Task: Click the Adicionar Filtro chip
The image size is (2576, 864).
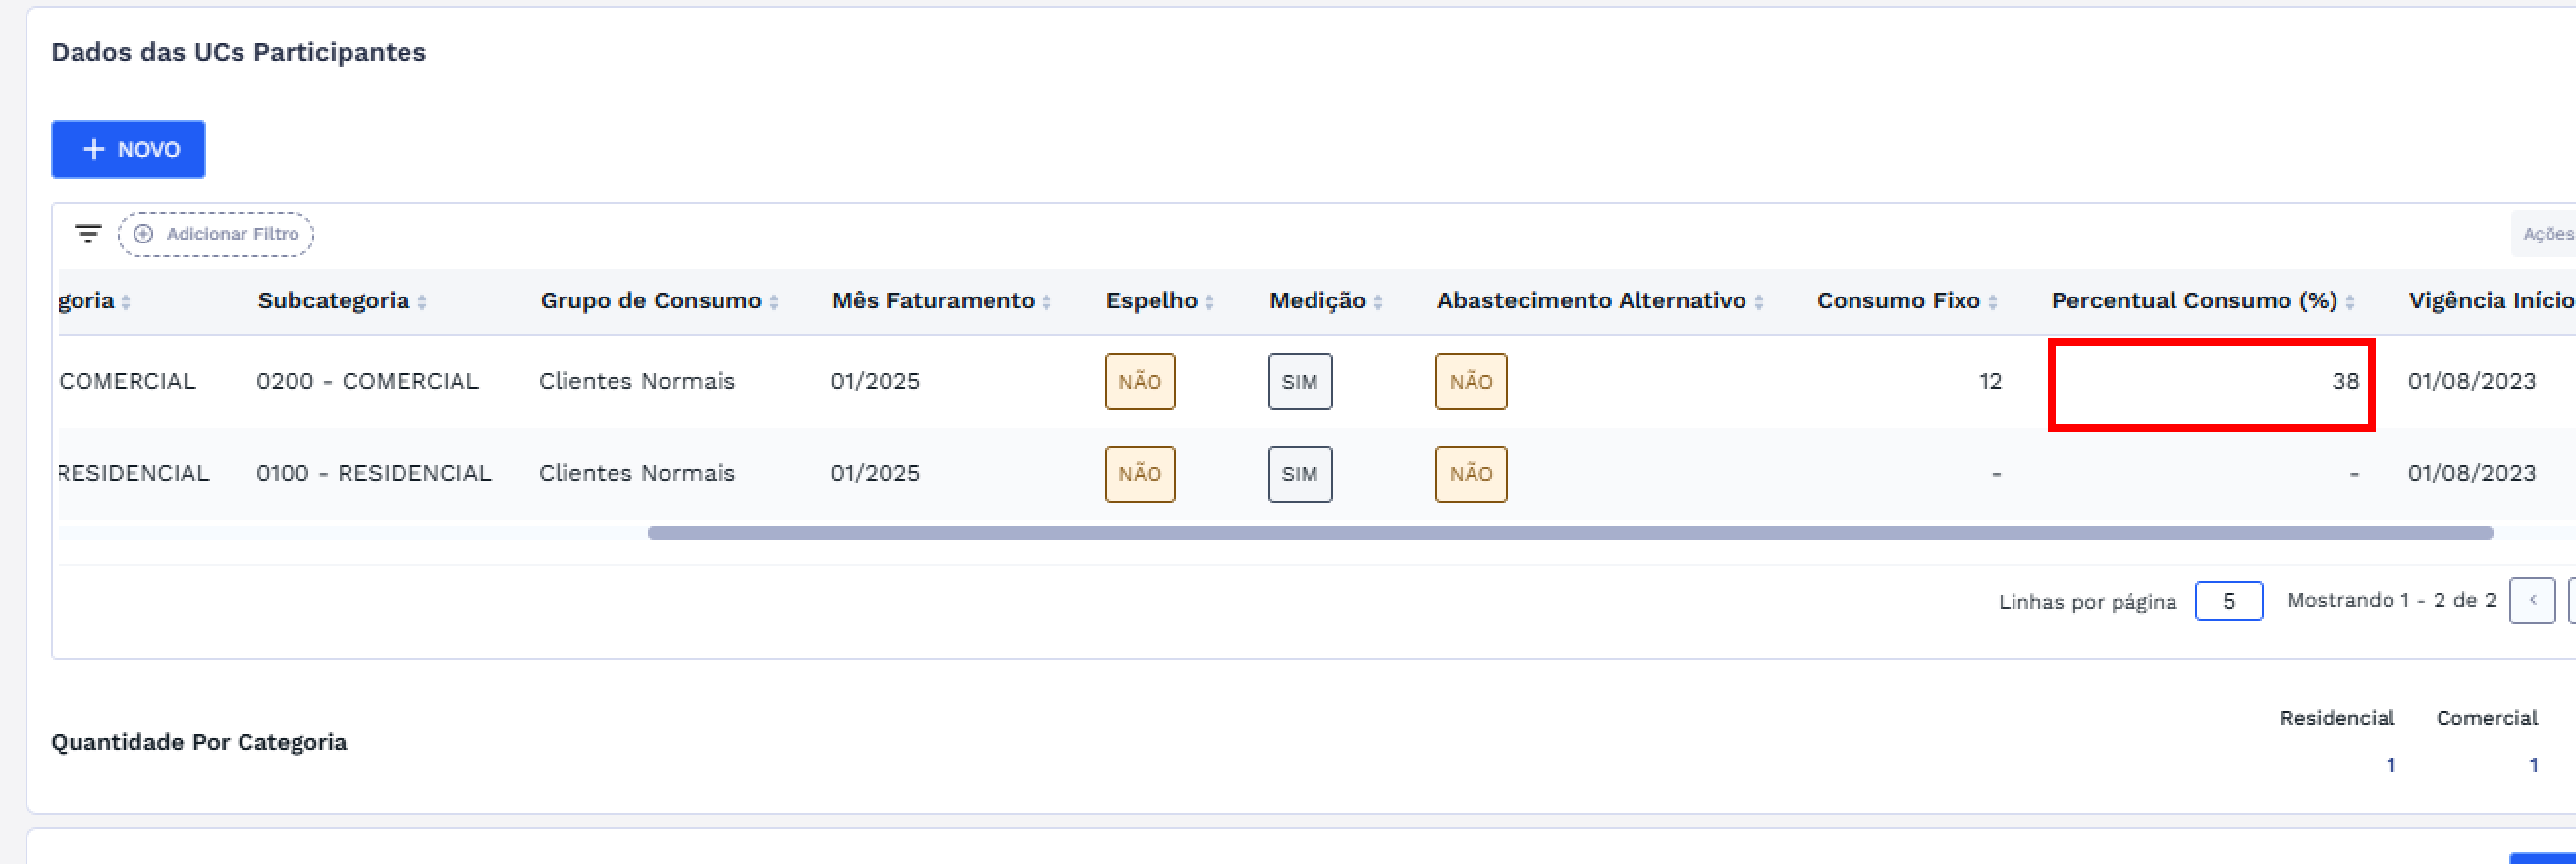Action: click(216, 234)
